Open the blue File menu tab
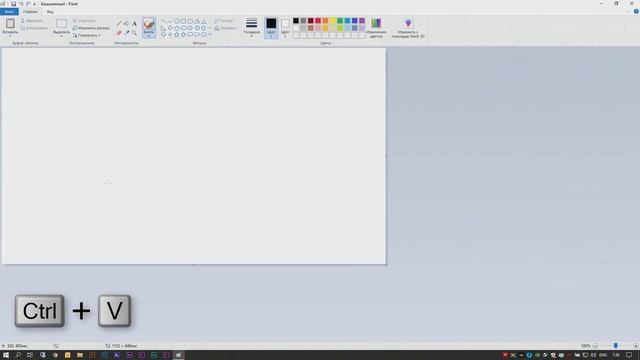640x360 pixels. (x=9, y=11)
